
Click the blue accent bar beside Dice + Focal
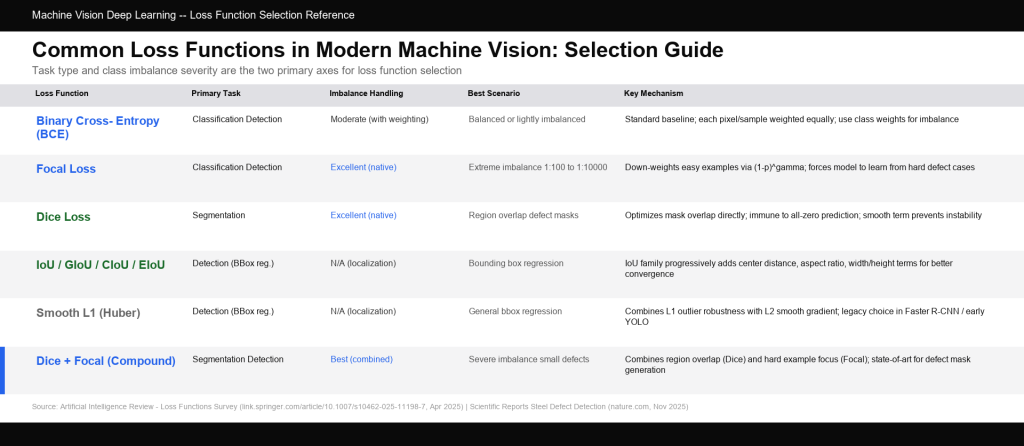(x=3, y=370)
